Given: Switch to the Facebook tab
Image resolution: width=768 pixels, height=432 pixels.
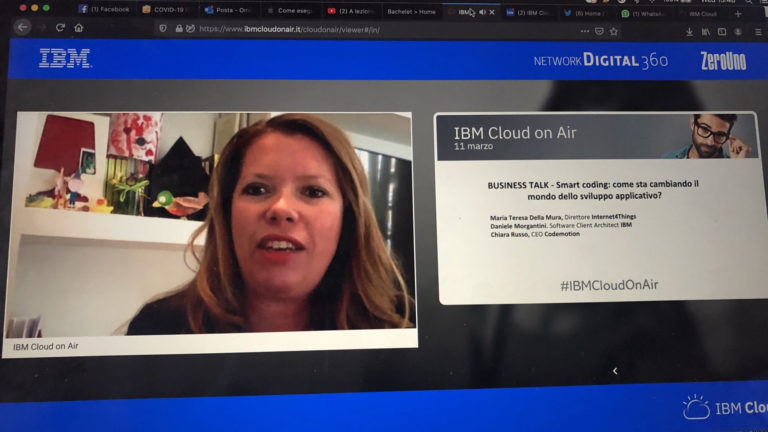Looking at the screenshot, I should [104, 9].
